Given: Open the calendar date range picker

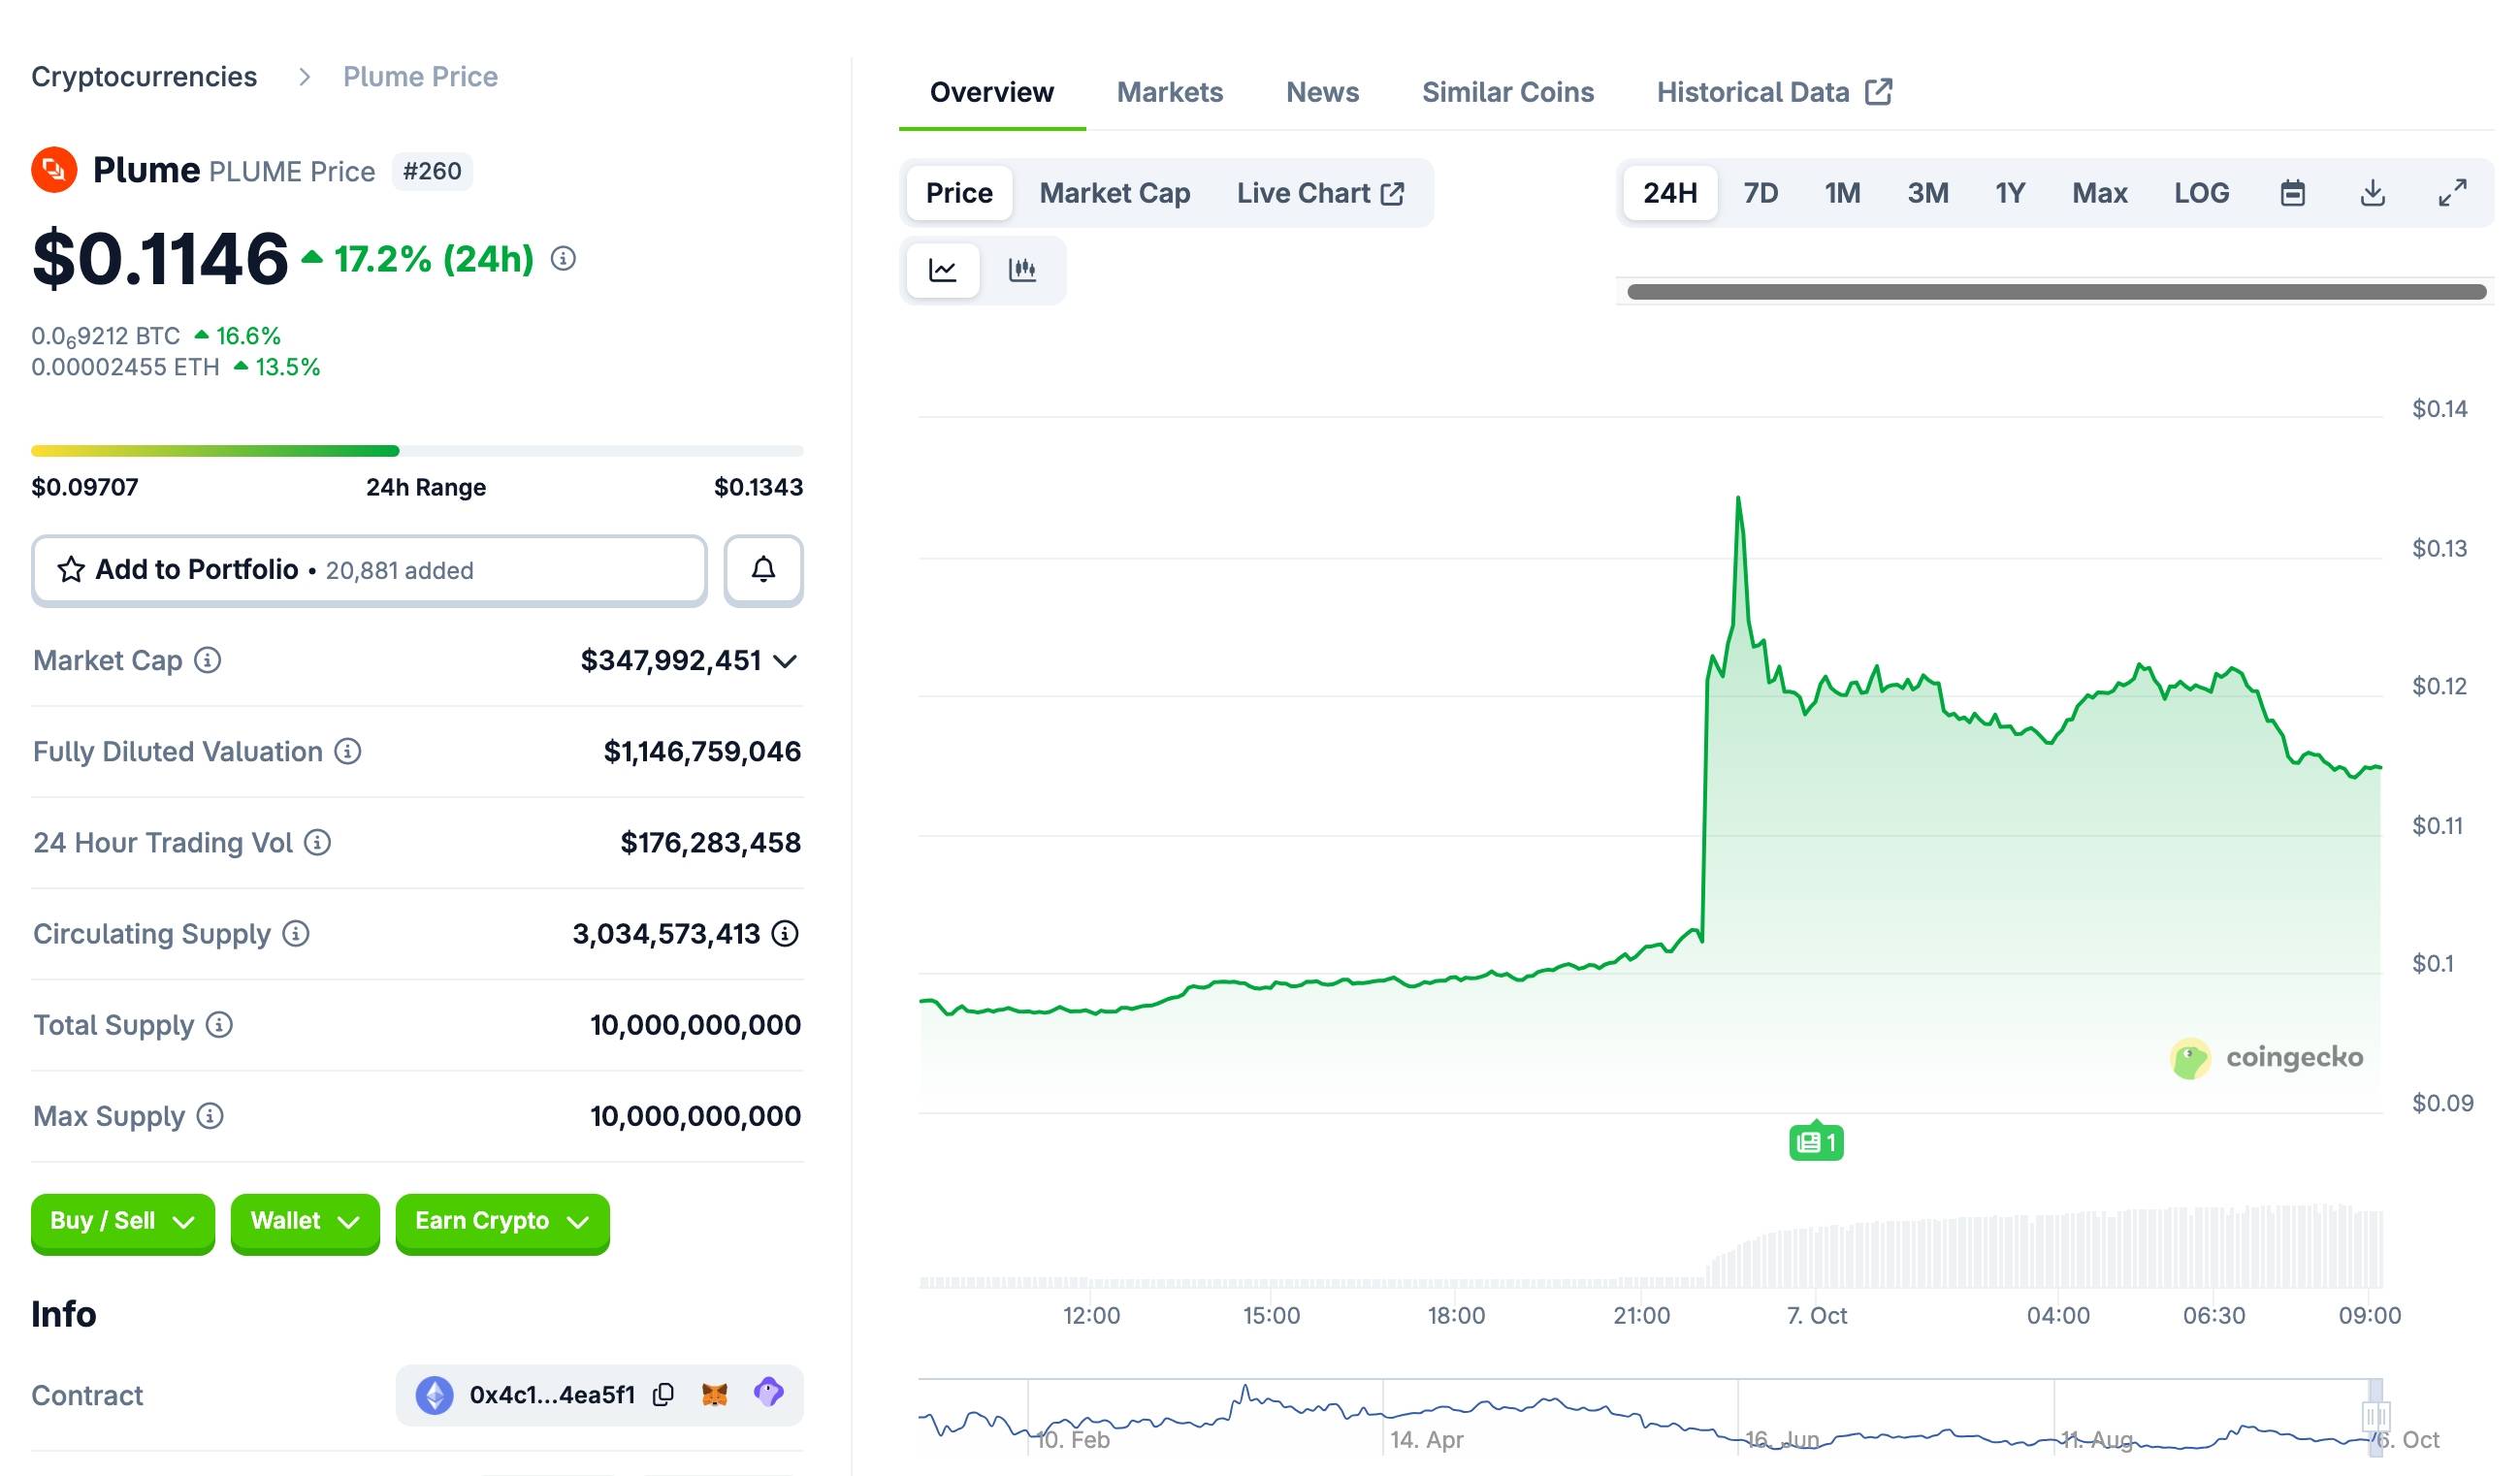Looking at the screenshot, I should [2292, 193].
